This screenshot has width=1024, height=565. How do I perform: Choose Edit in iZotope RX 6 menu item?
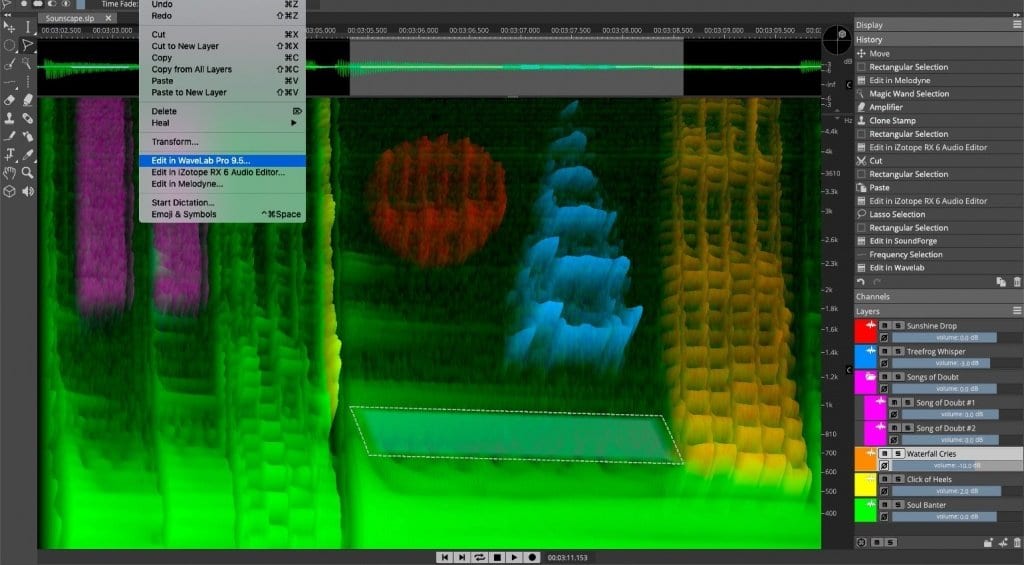222,172
